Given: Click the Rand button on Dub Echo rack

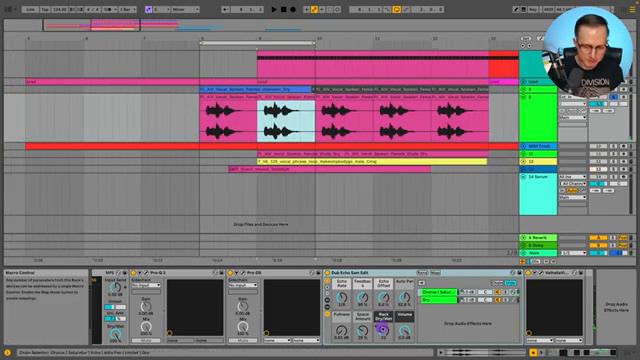Looking at the screenshot, I should point(422,273).
